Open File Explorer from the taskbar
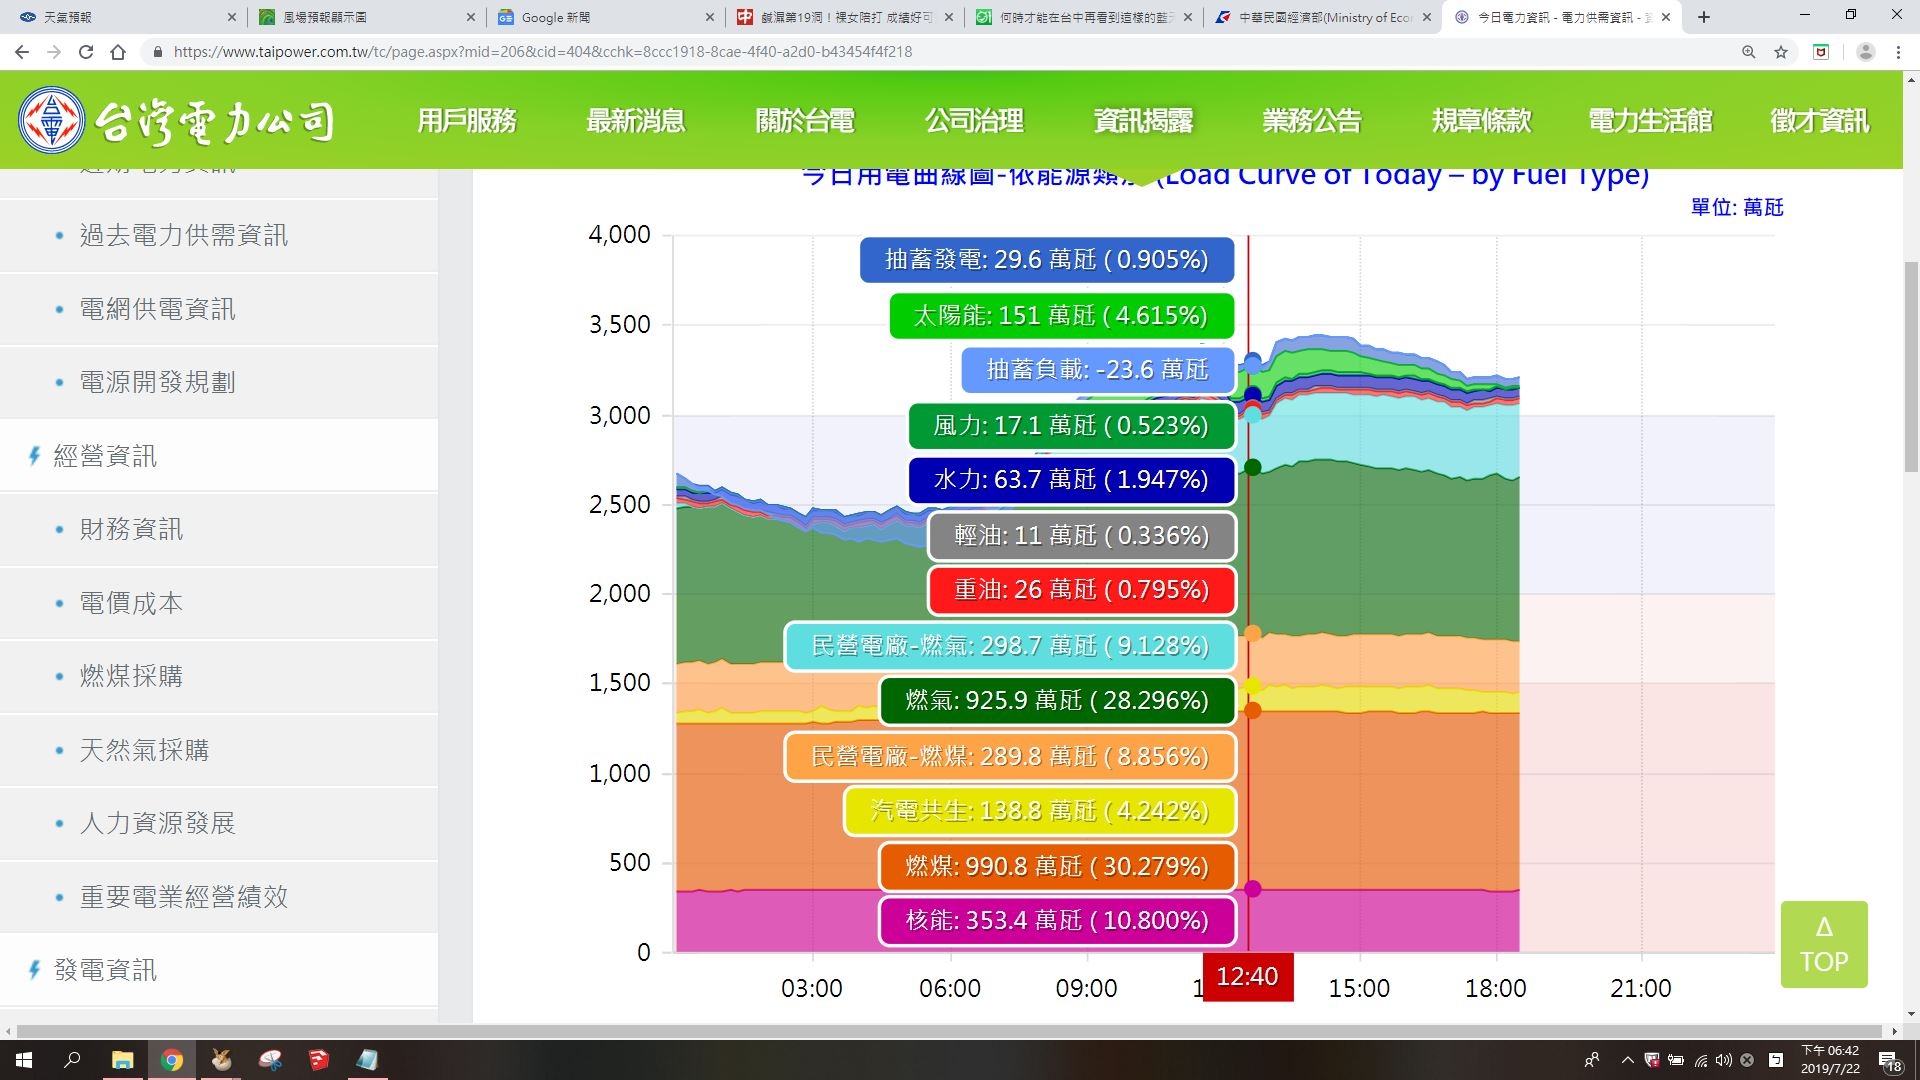Image resolution: width=1920 pixels, height=1080 pixels. [x=122, y=1060]
